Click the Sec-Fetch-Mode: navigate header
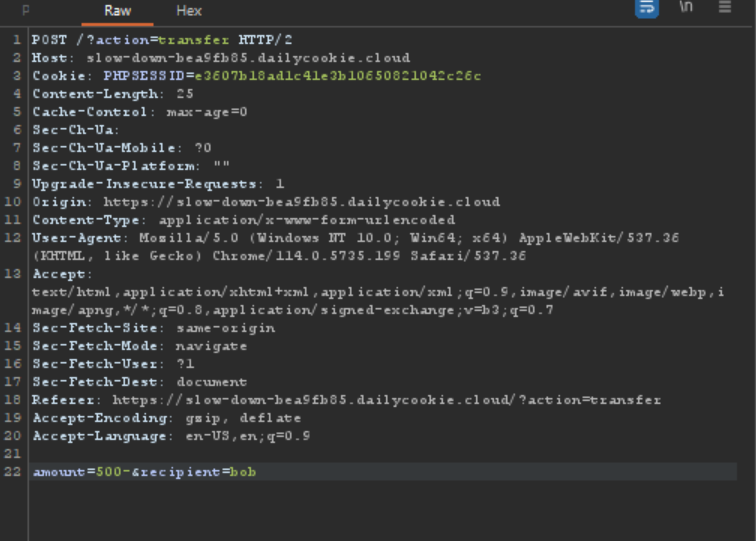Viewport: 756px width, 541px height. [x=140, y=346]
